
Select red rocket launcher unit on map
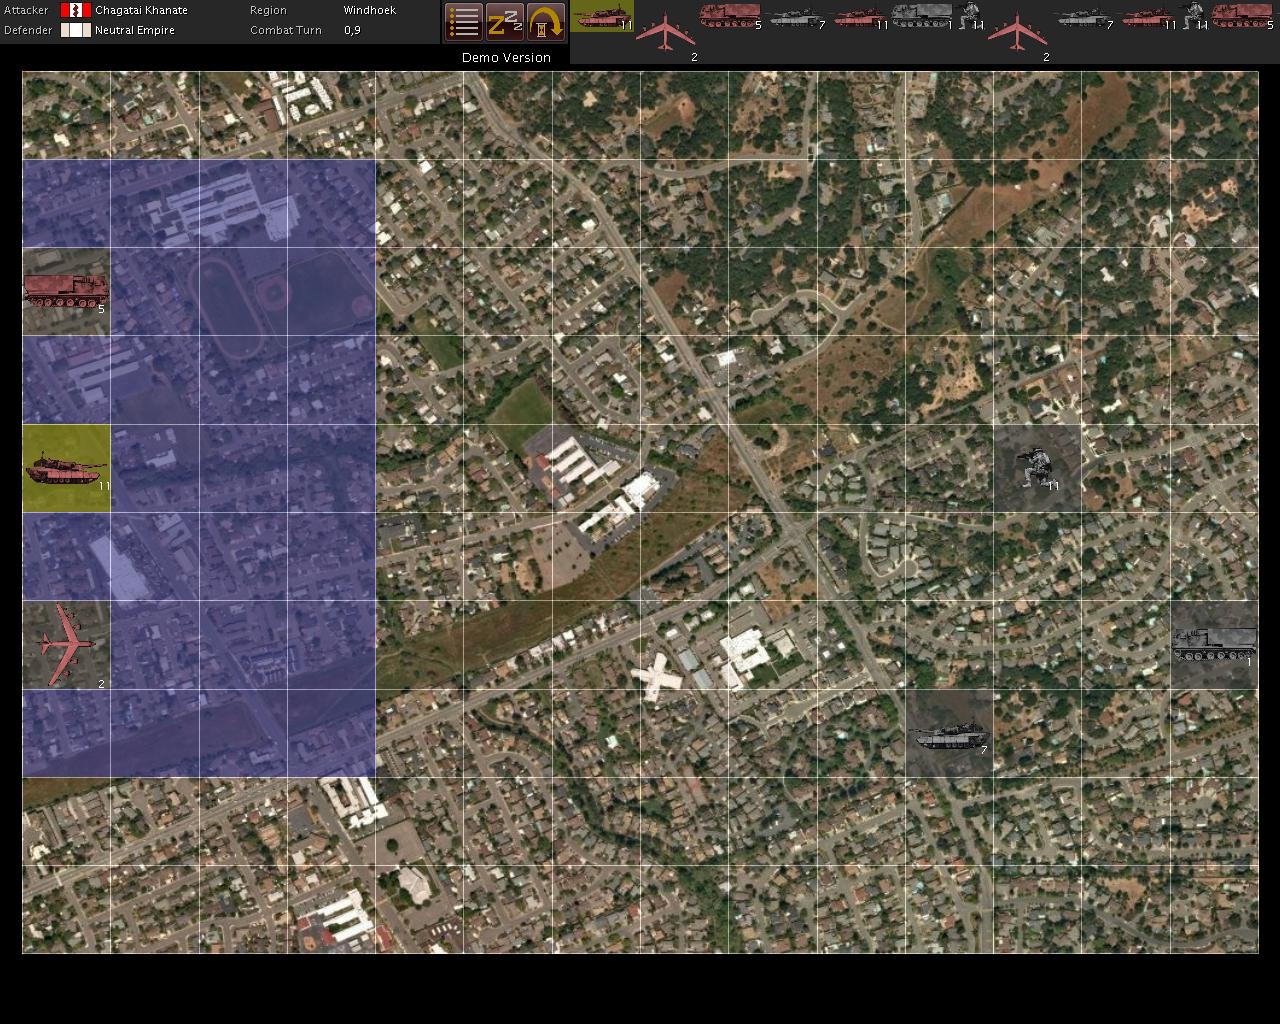pos(66,291)
